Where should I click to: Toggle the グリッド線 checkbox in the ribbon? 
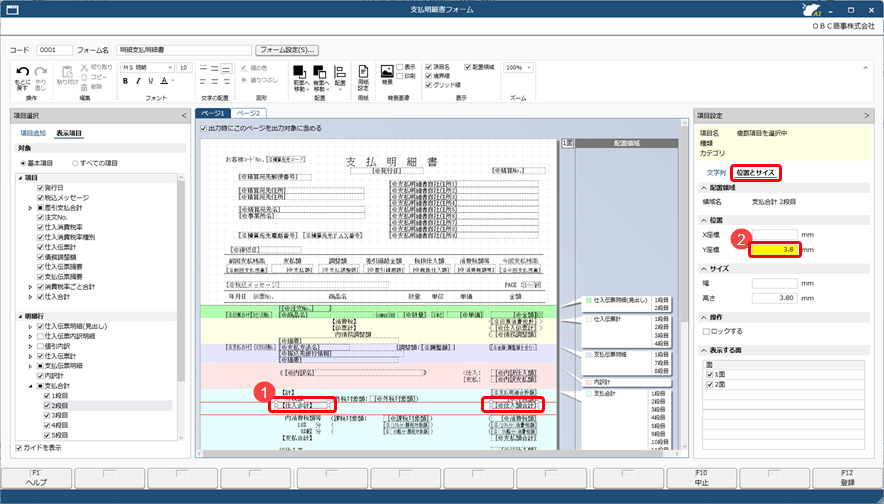click(x=429, y=85)
